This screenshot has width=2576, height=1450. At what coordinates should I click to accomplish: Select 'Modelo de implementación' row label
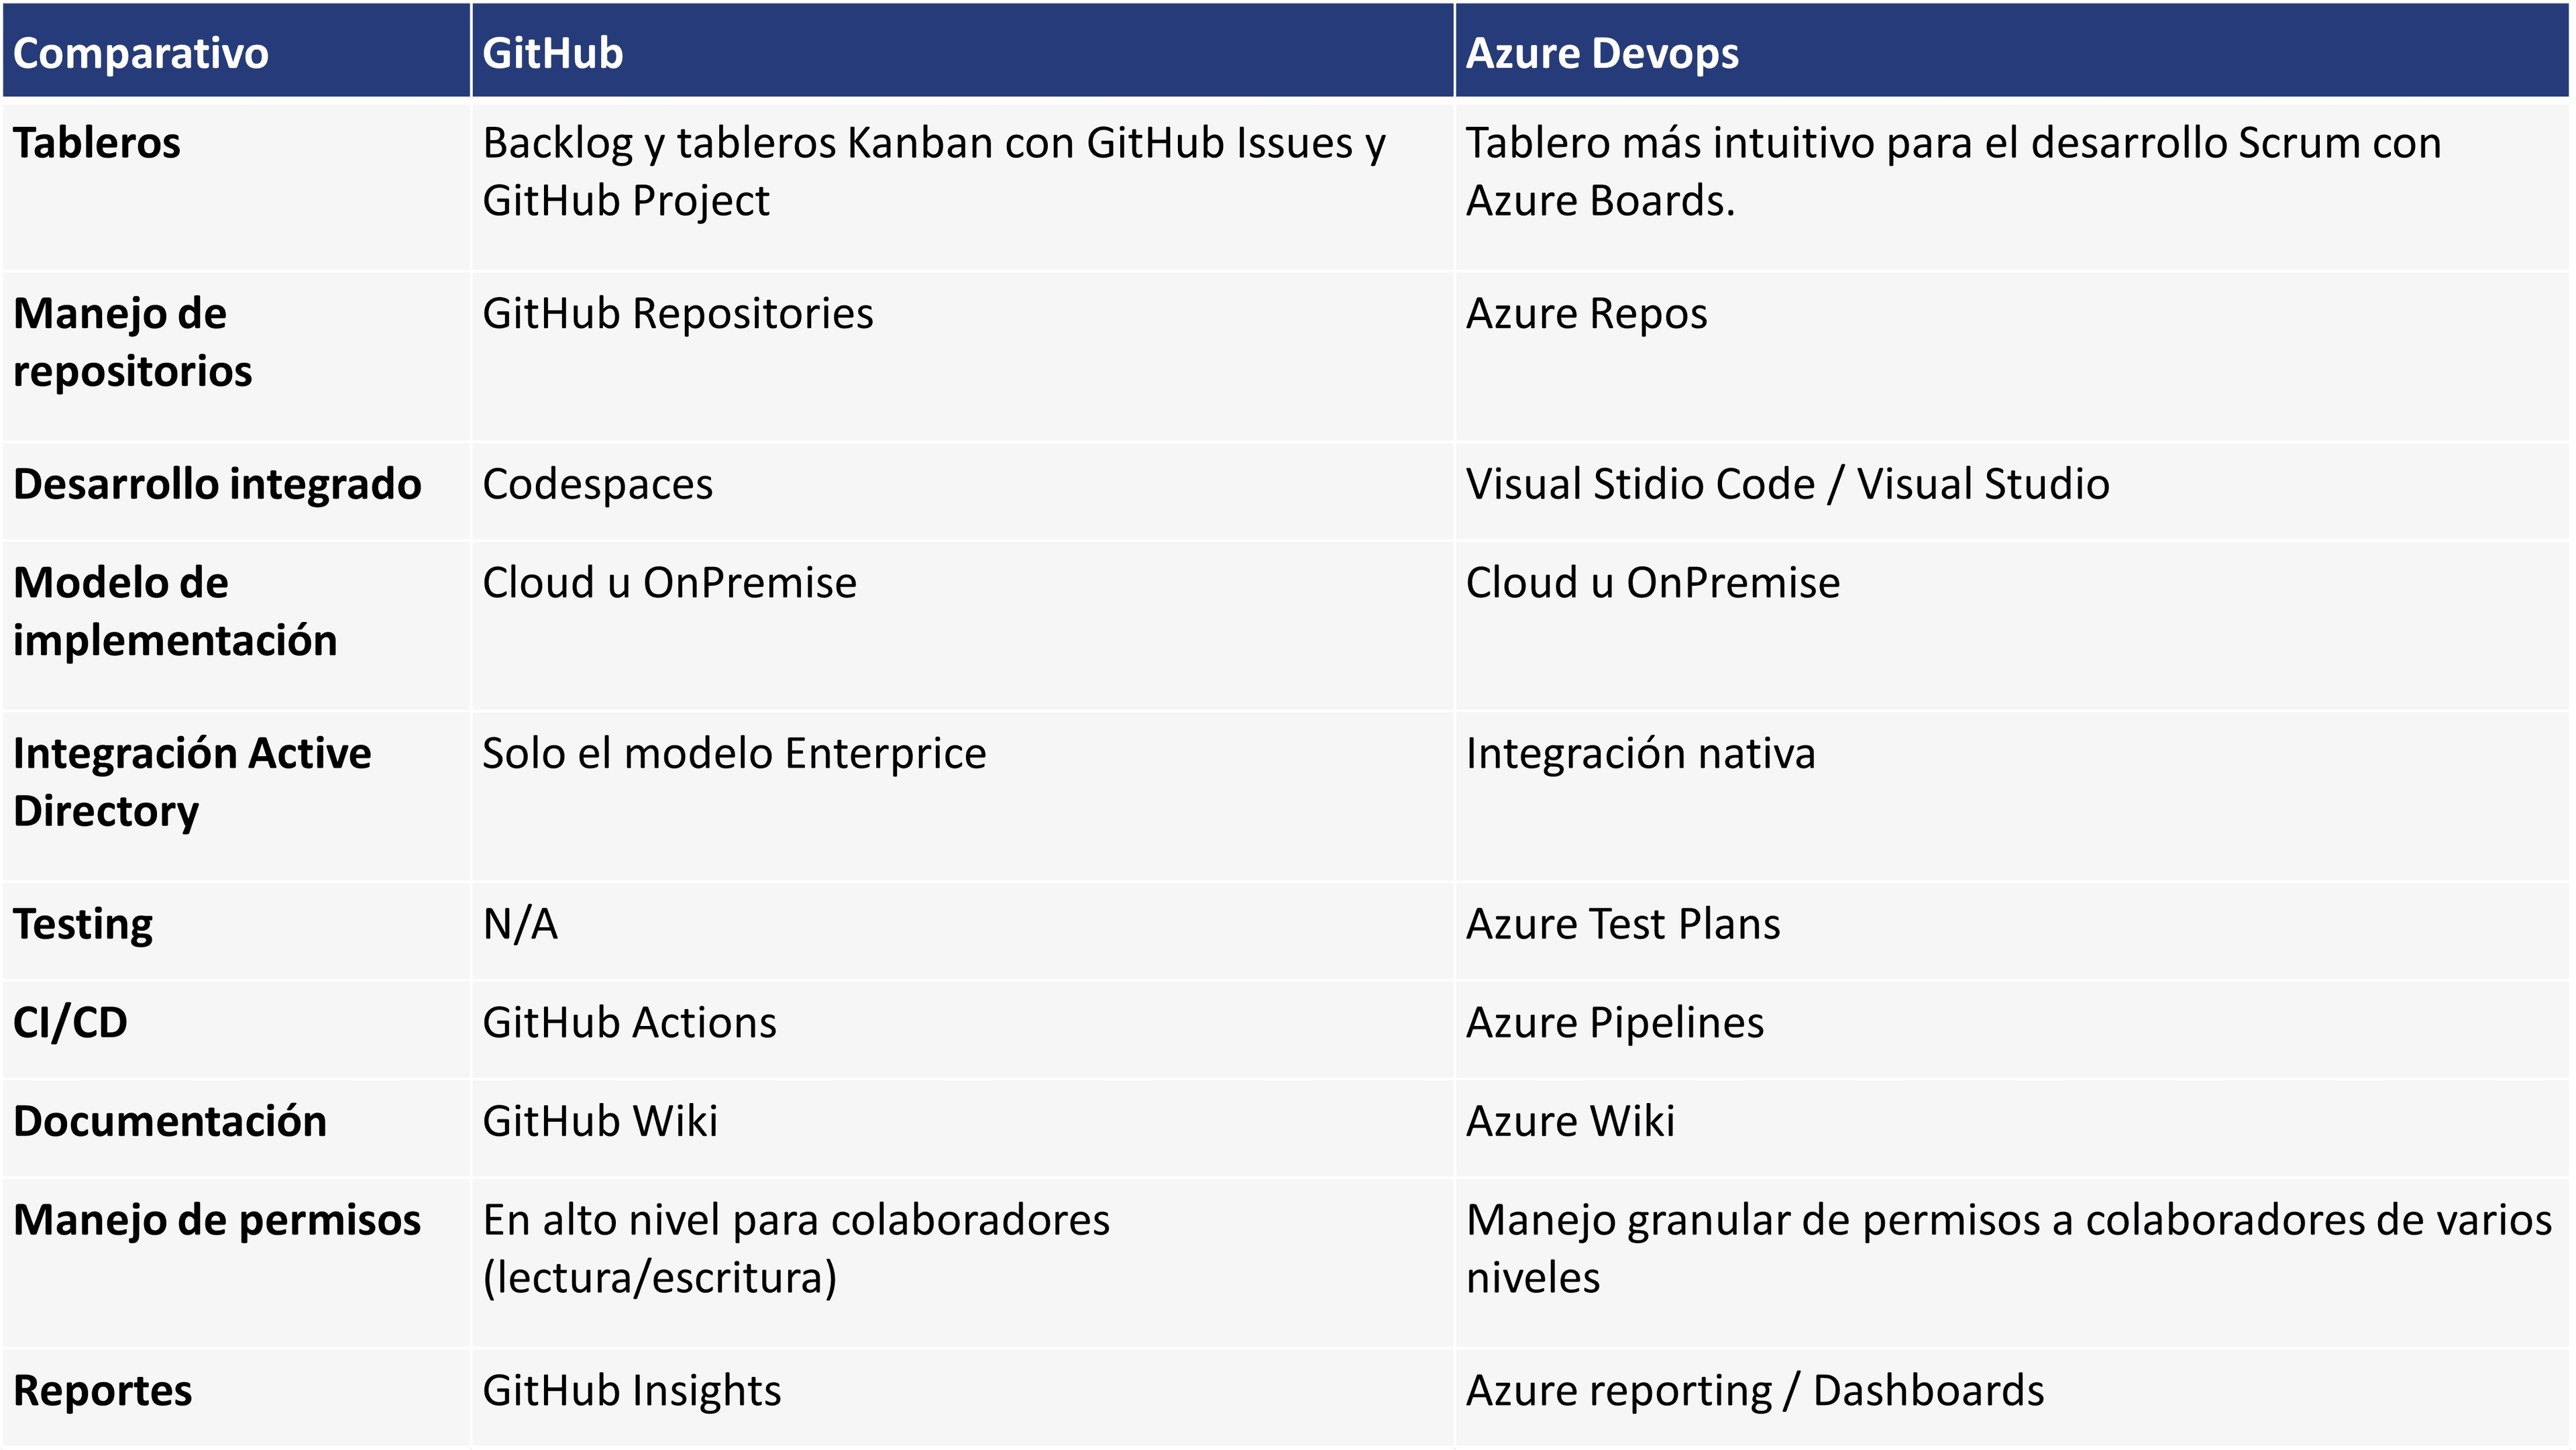236,626
